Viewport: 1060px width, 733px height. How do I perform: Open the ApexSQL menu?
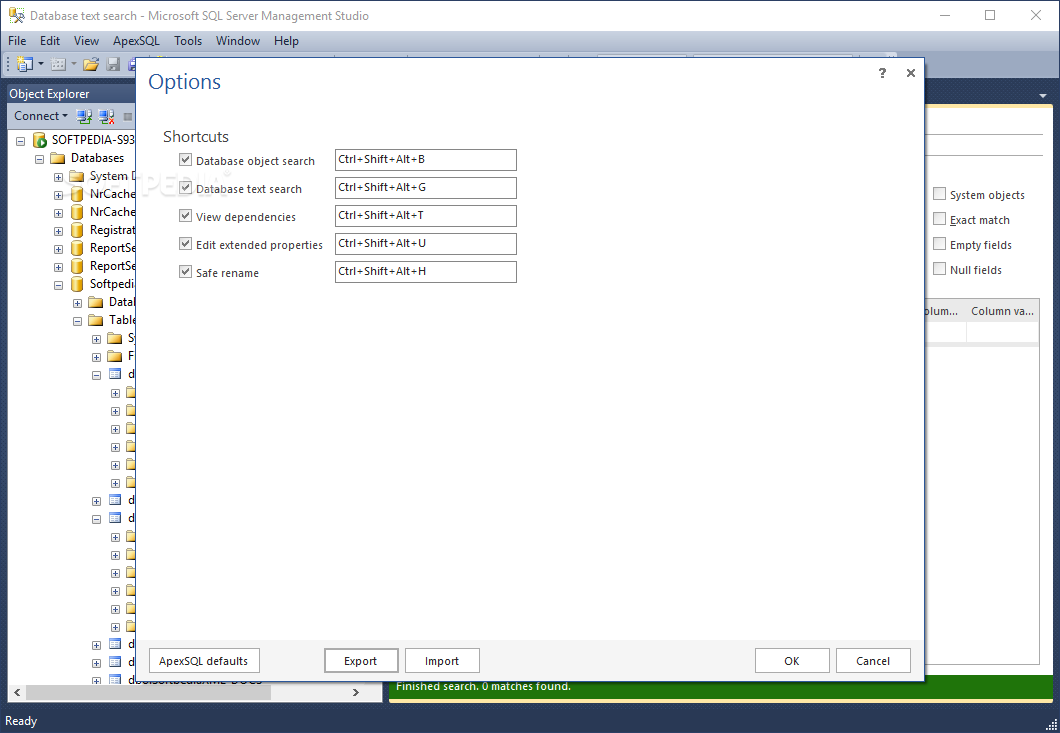coord(136,41)
